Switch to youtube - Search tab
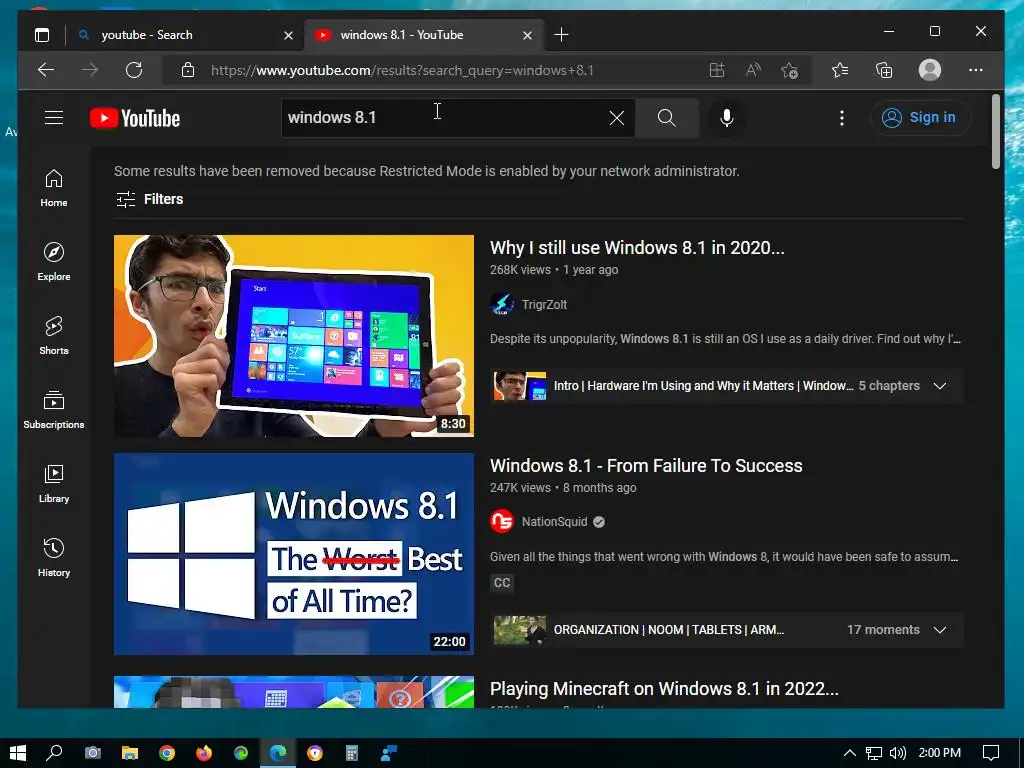The image size is (1024, 768). click(x=185, y=35)
